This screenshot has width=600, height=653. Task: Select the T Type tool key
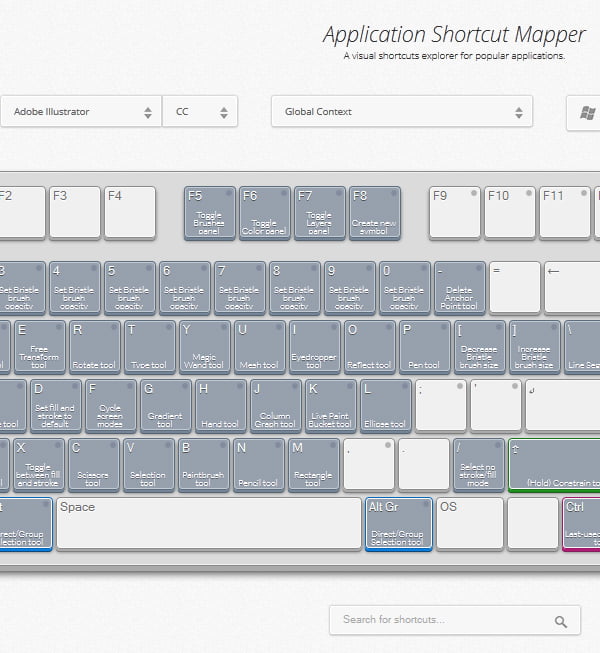click(150, 347)
